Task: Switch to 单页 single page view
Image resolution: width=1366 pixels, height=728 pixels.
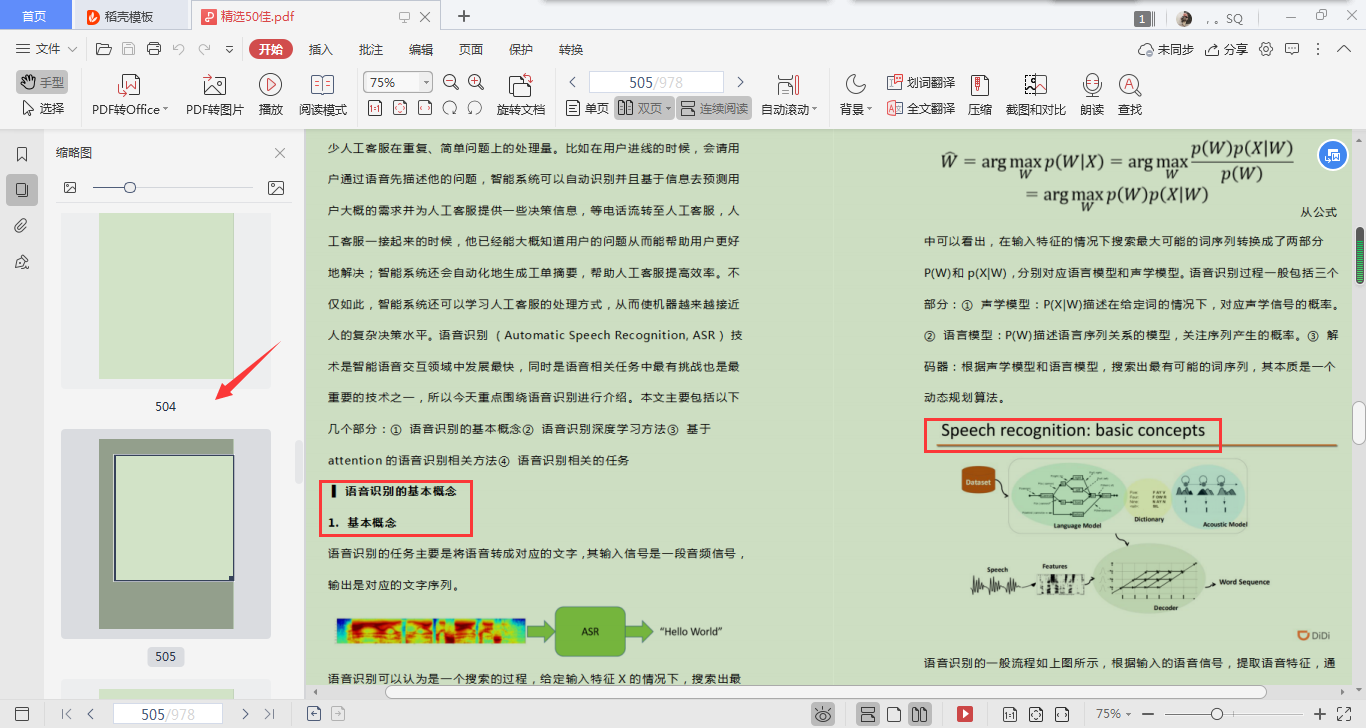Action: click(x=587, y=108)
